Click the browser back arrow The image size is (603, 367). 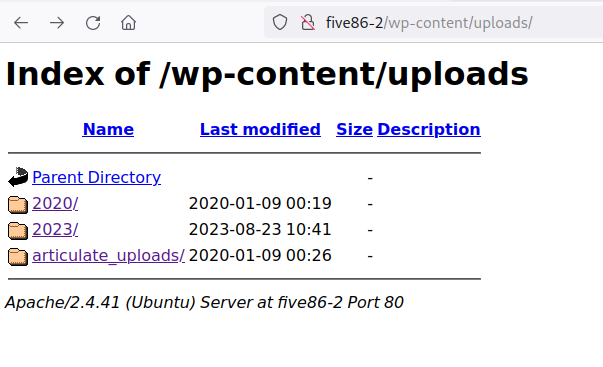(x=21, y=23)
